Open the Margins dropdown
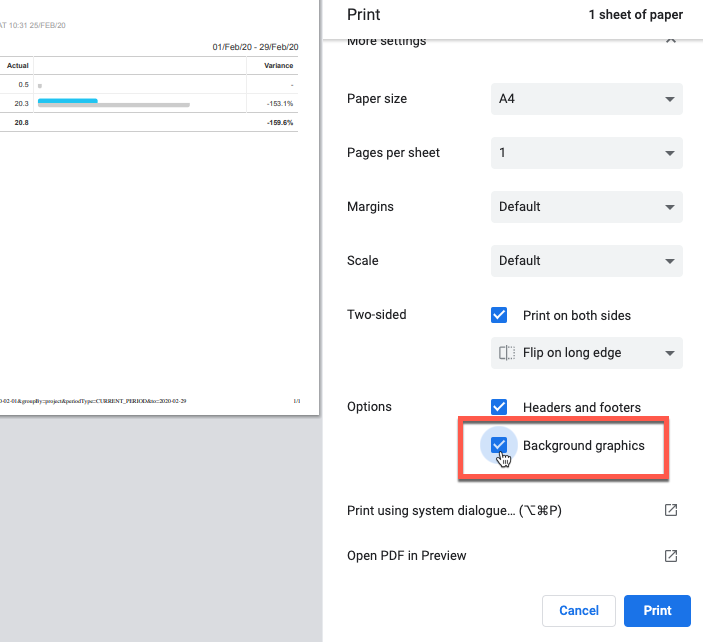The height and width of the screenshot is (642, 703). tap(587, 207)
